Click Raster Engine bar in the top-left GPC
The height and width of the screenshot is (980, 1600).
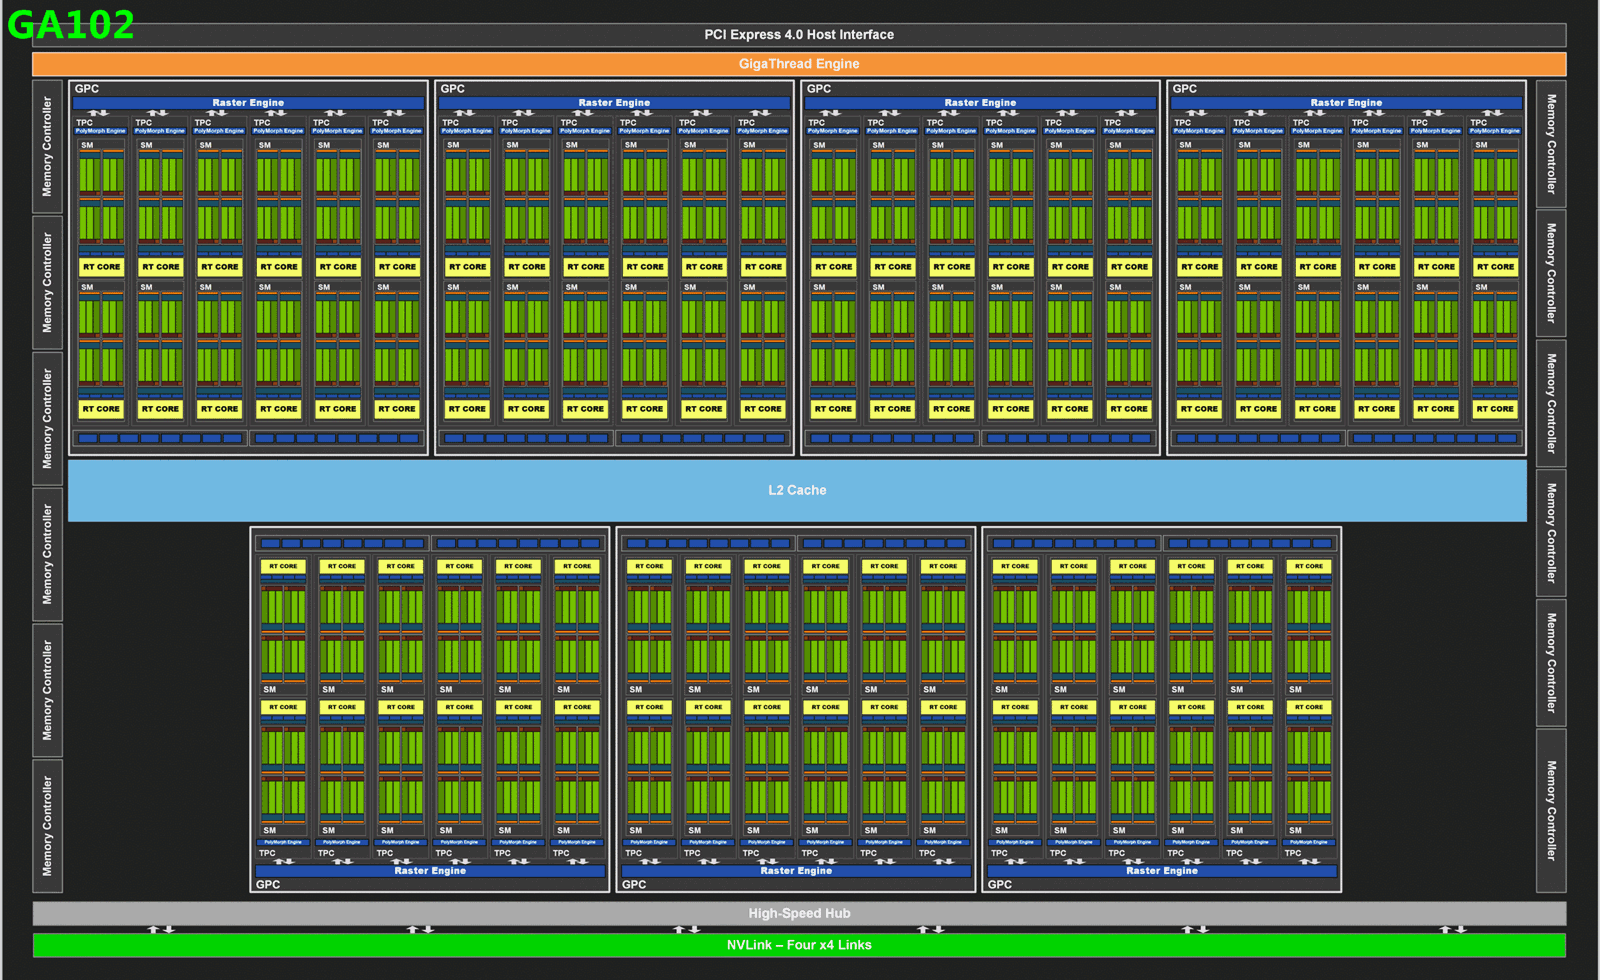[x=248, y=103]
